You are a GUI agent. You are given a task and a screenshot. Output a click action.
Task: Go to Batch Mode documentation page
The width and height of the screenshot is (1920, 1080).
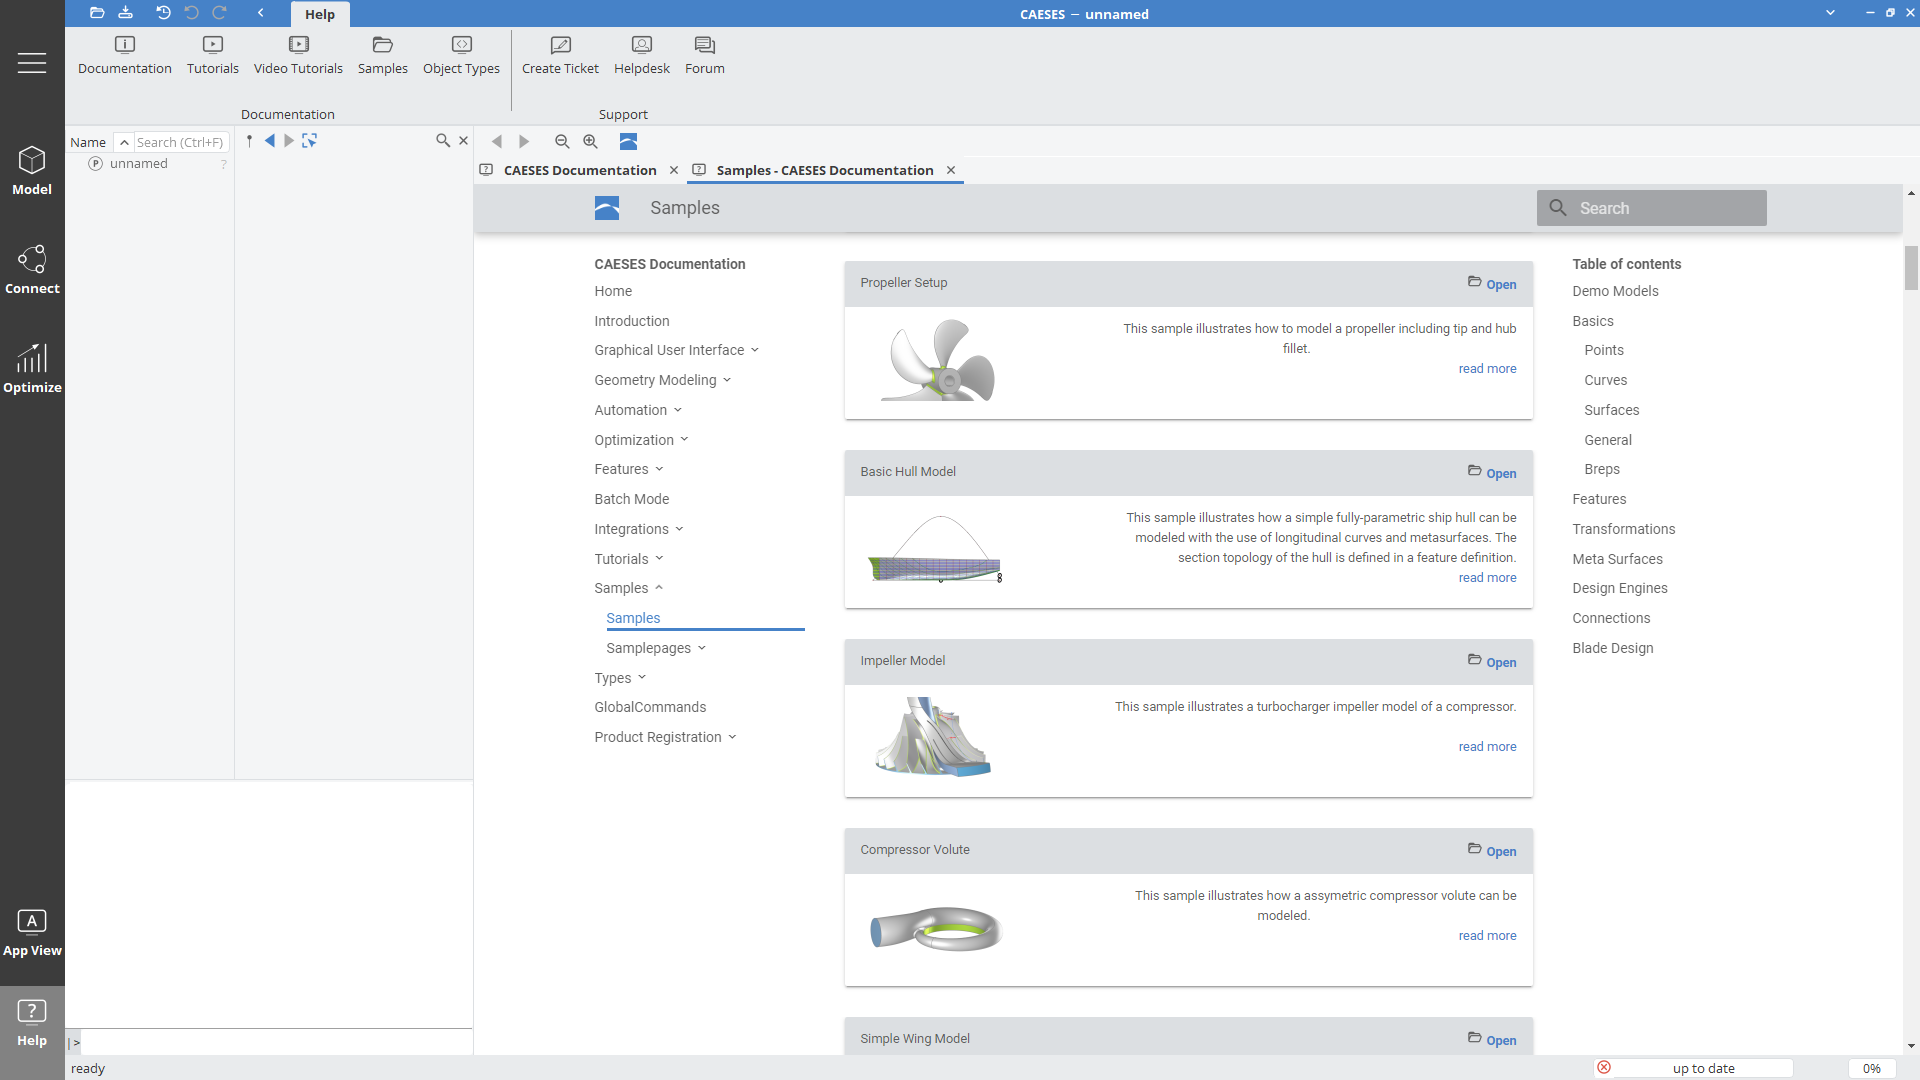(x=632, y=499)
